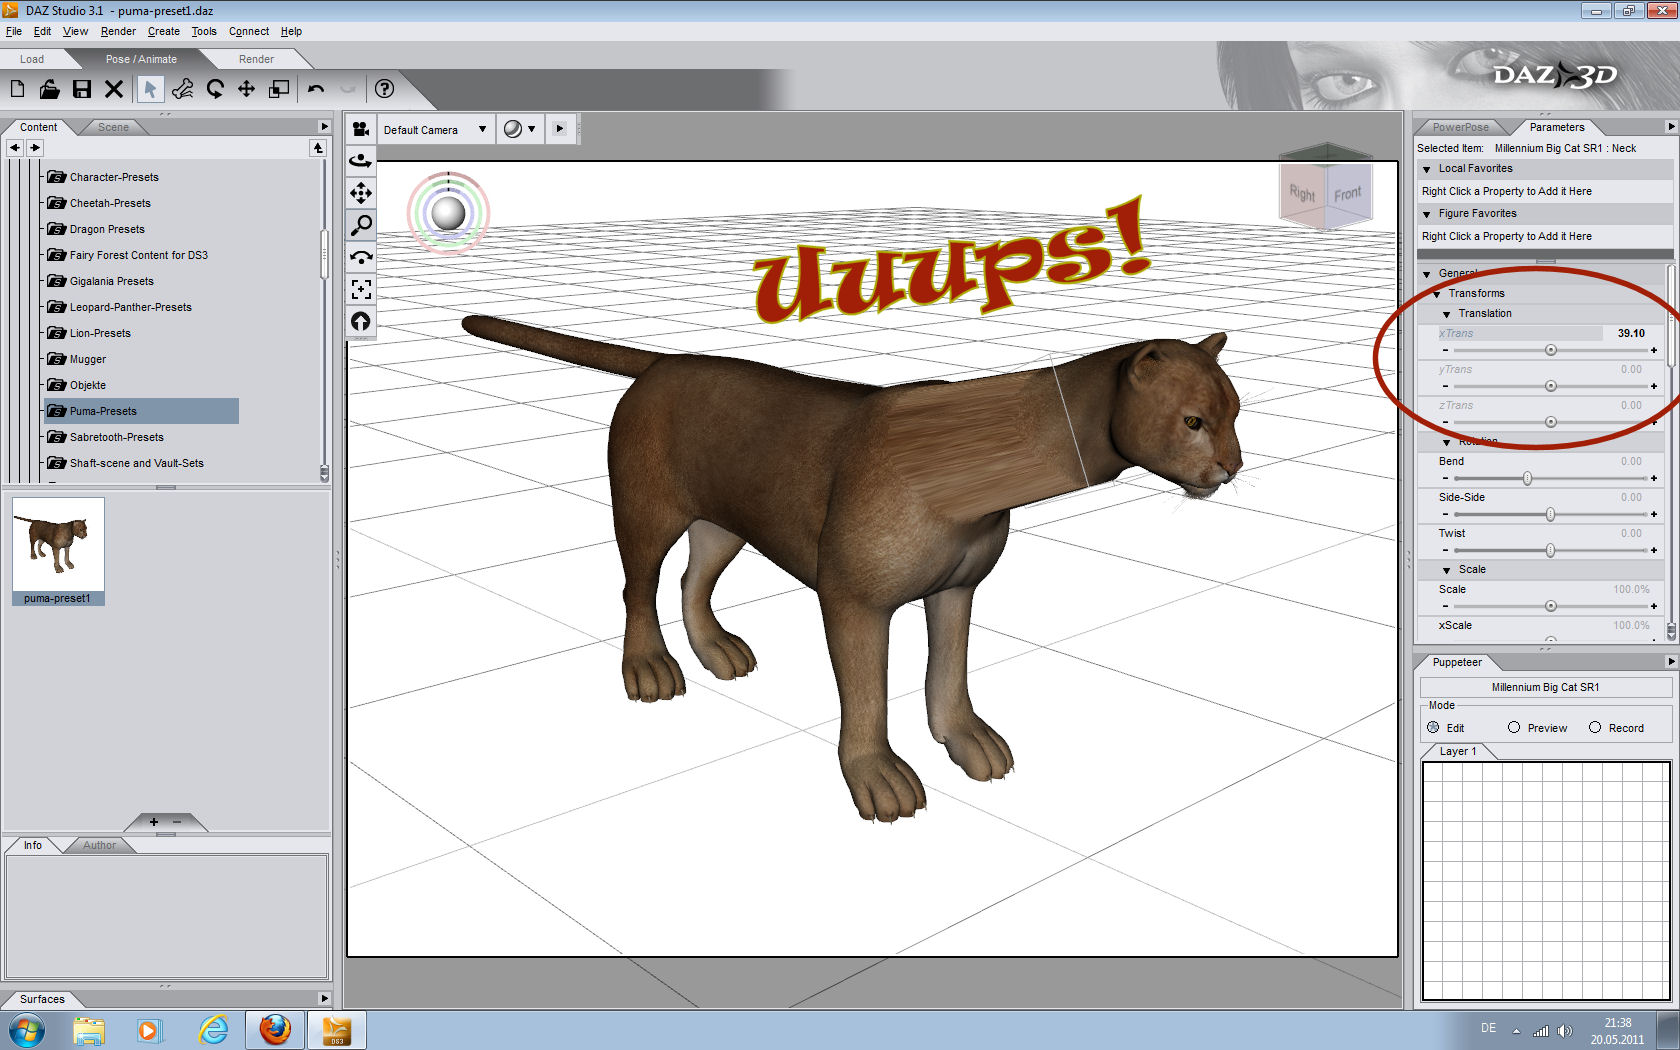The height and width of the screenshot is (1050, 1680).
Task: Open the Puma-Presets folder
Action: click(x=103, y=411)
